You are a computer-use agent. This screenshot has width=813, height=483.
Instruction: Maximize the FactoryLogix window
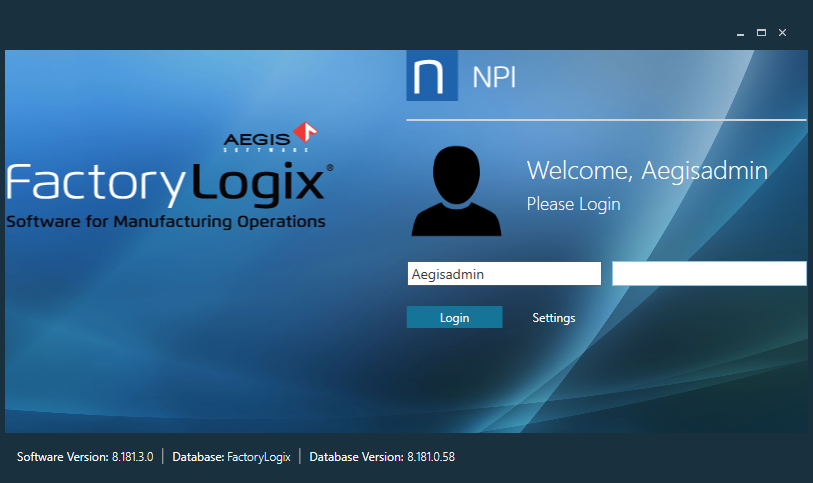click(x=761, y=33)
